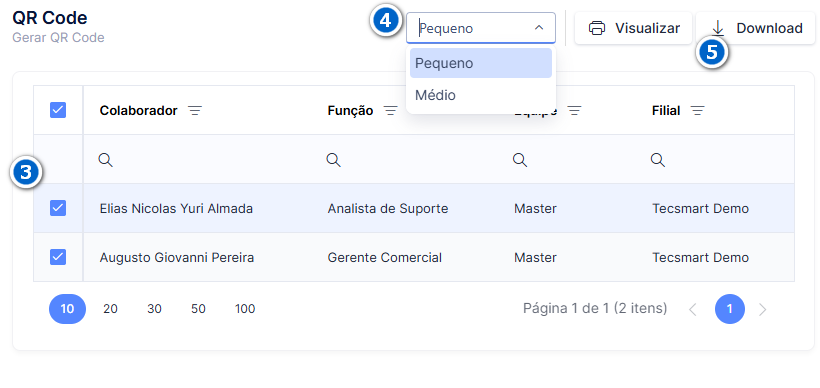Screen dimensions: 820x388
Task: Set page size to 30
Action: (x=154, y=309)
